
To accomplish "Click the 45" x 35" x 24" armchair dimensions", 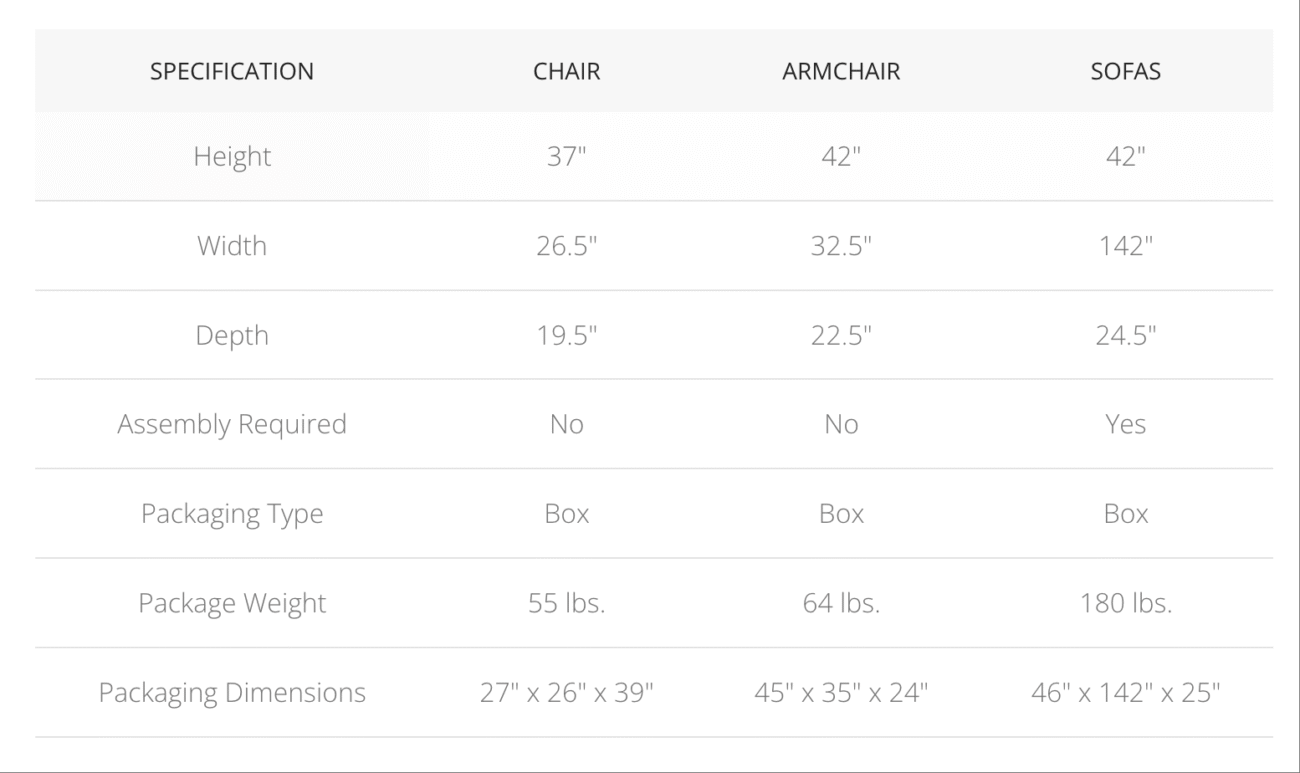I will click(841, 692).
